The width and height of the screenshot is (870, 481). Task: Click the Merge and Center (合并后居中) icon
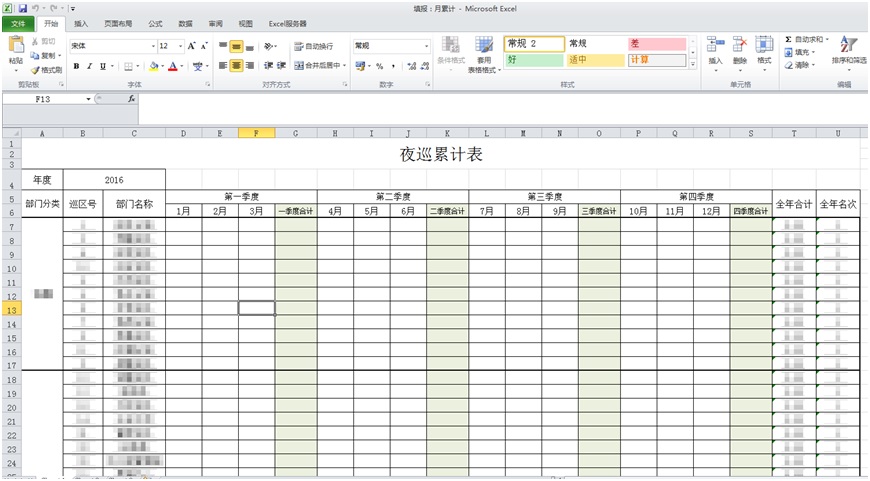click(x=319, y=66)
